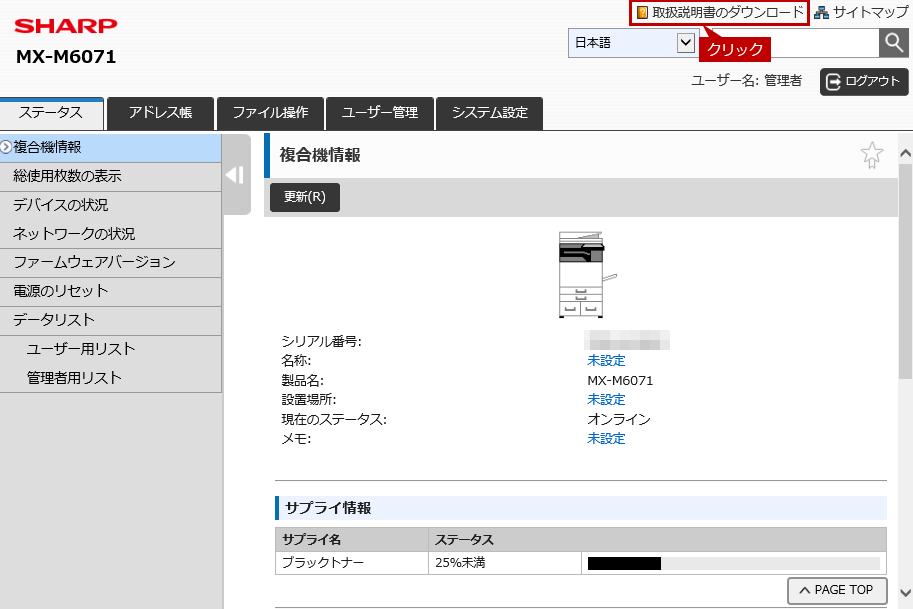Collapse the left menu panel arrow
Viewport: 913px width, 609px height.
tap(235, 175)
